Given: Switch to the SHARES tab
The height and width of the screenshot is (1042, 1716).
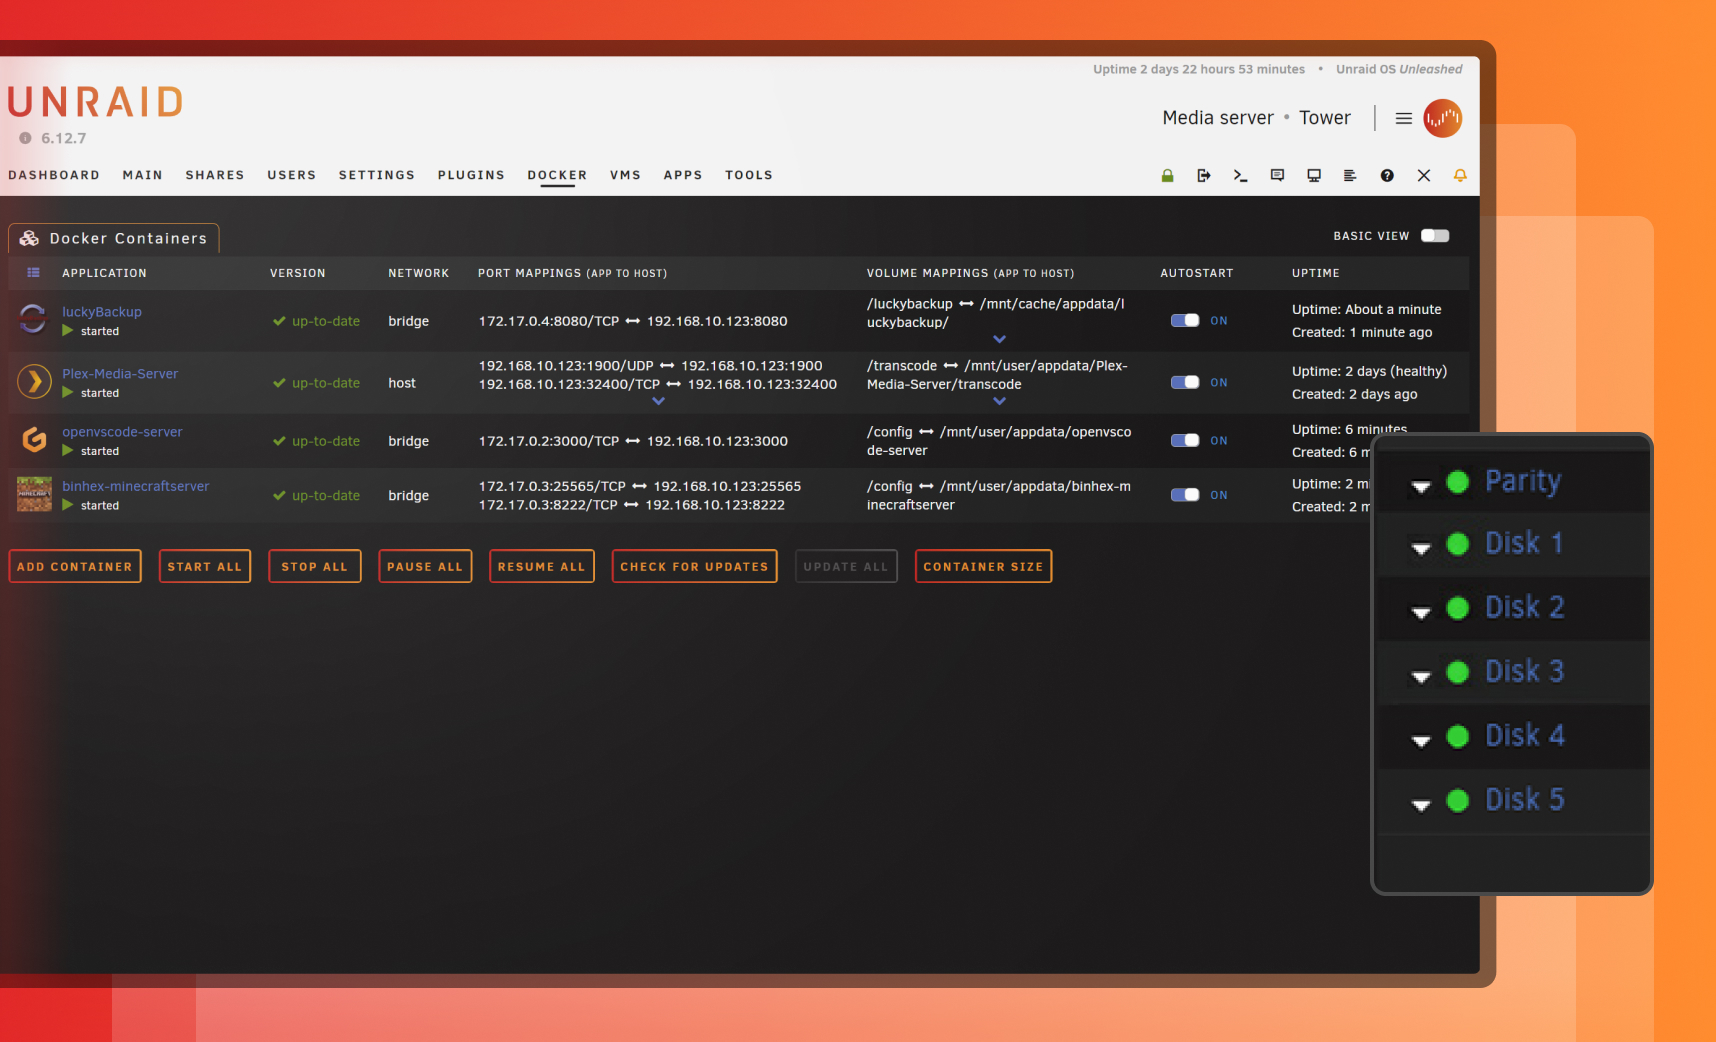Looking at the screenshot, I should pyautogui.click(x=214, y=175).
